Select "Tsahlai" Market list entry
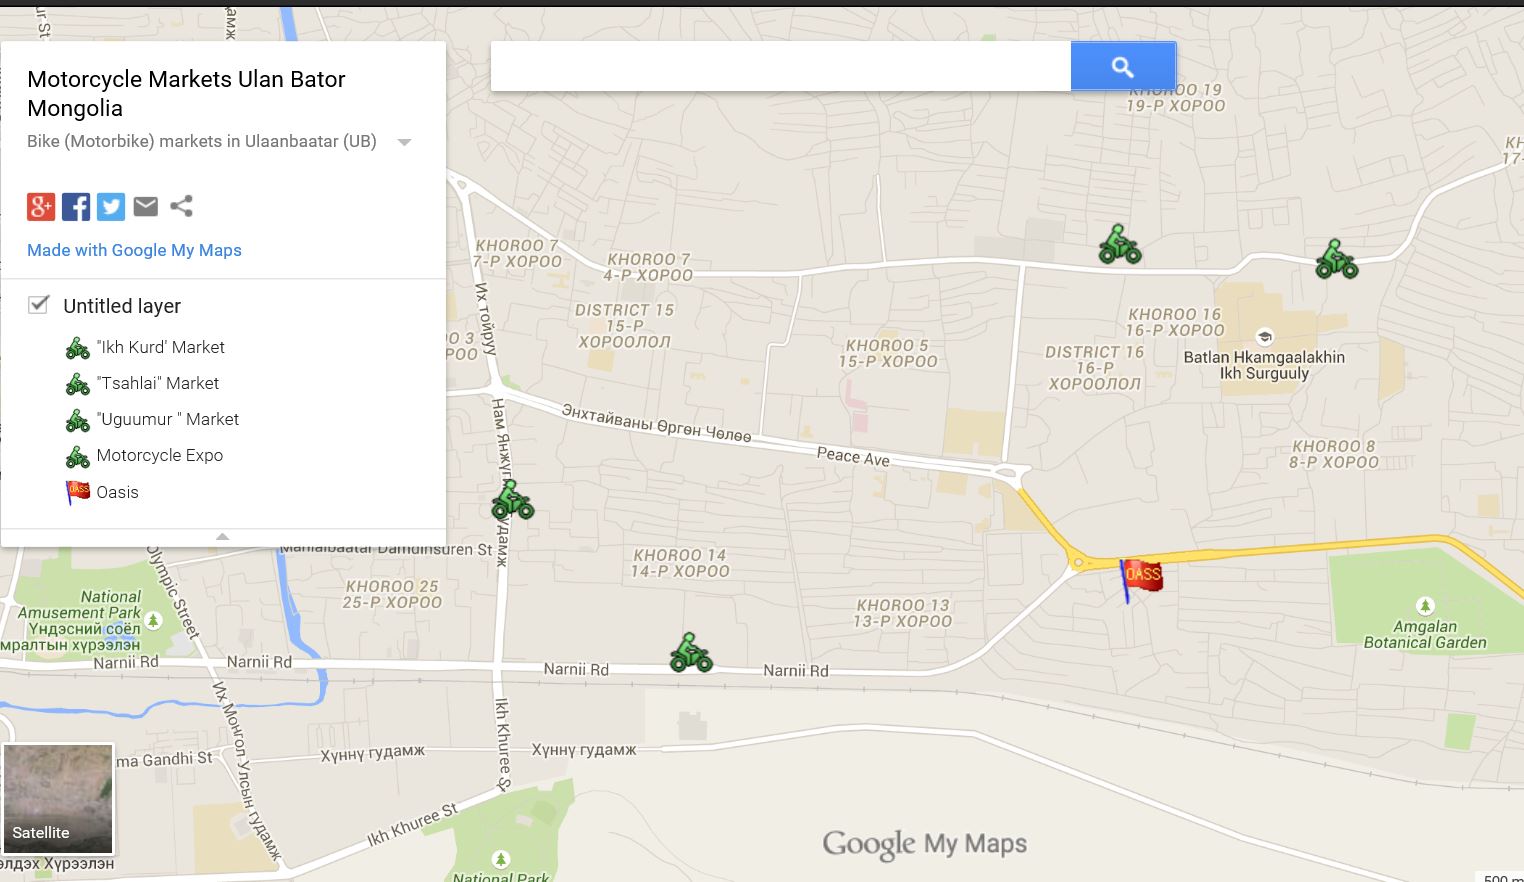The image size is (1524, 882). pyautogui.click(x=157, y=383)
